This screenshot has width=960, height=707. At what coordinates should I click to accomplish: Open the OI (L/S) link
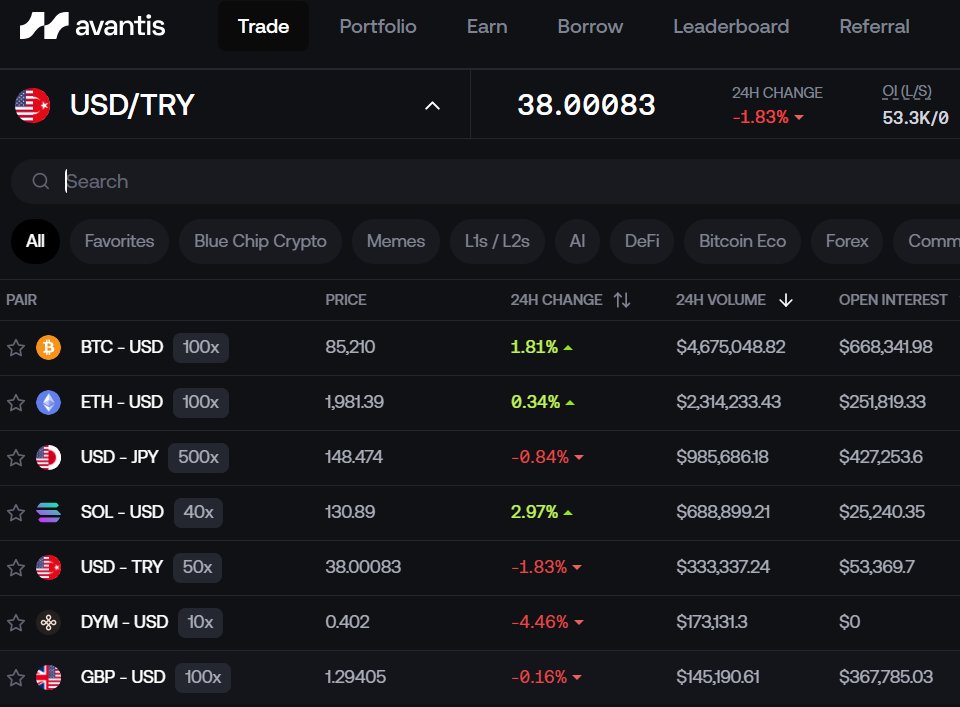click(905, 90)
